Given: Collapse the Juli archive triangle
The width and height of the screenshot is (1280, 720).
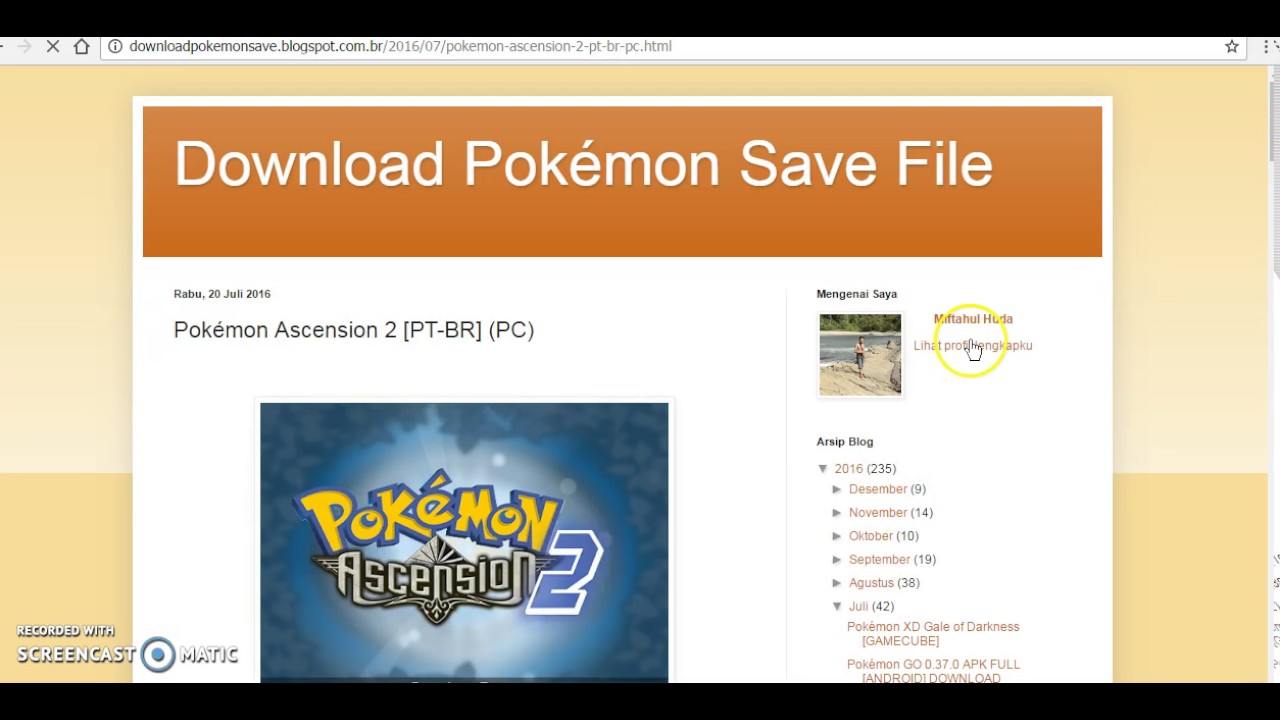Looking at the screenshot, I should pyautogui.click(x=838, y=606).
